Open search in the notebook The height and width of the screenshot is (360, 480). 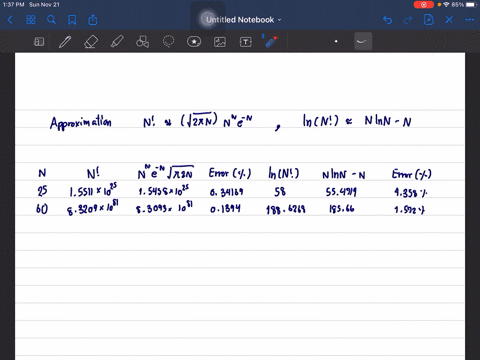point(51,20)
